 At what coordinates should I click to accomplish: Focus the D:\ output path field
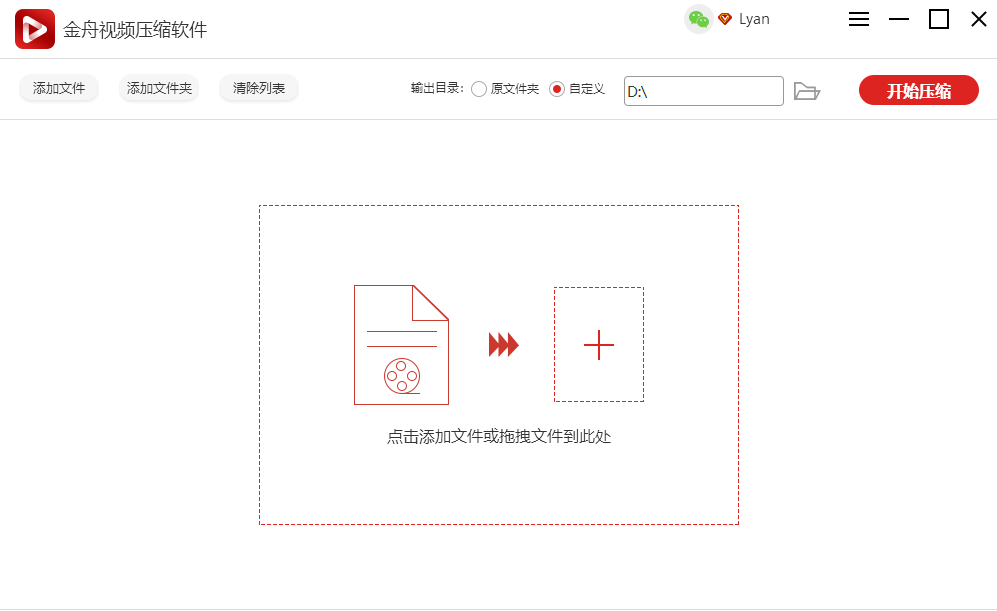click(704, 91)
